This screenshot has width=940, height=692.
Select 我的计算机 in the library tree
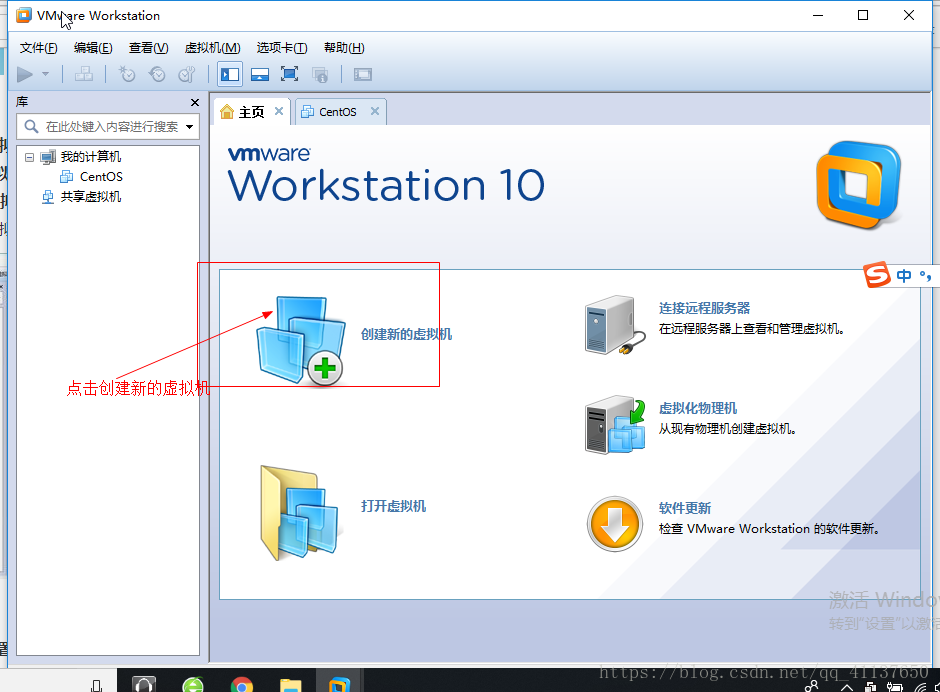tap(91, 157)
